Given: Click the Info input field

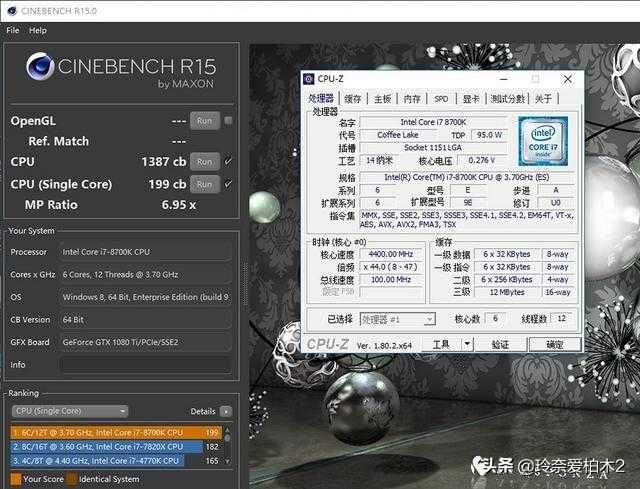Looking at the screenshot, I should pos(145,364).
